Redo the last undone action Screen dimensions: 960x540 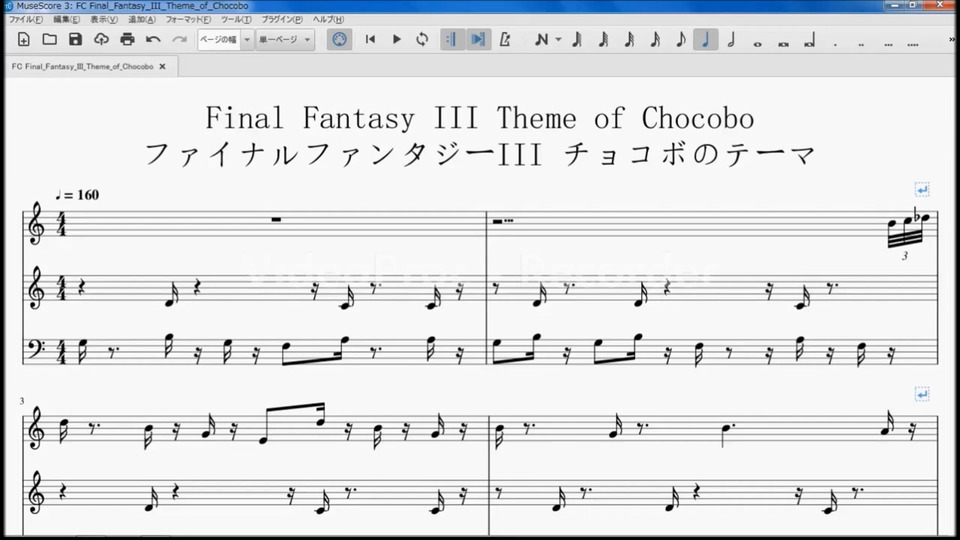tap(179, 40)
